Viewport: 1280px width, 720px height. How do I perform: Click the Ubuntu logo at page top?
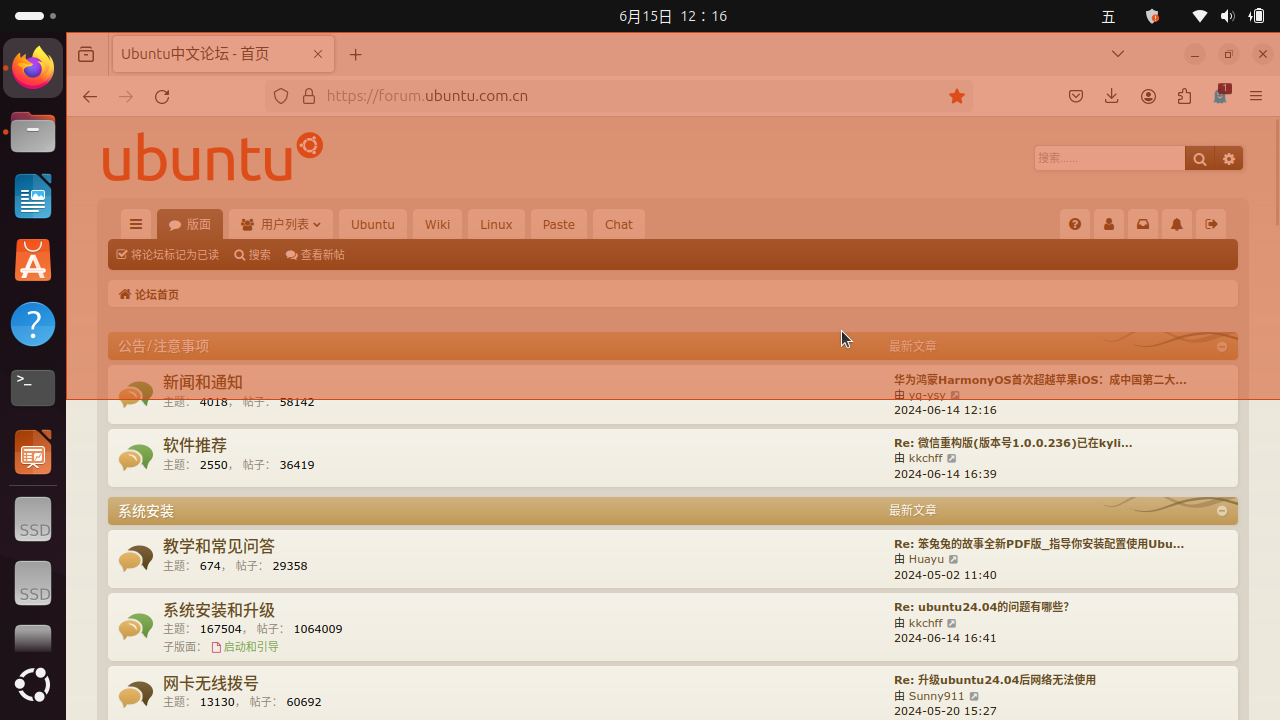coord(212,157)
